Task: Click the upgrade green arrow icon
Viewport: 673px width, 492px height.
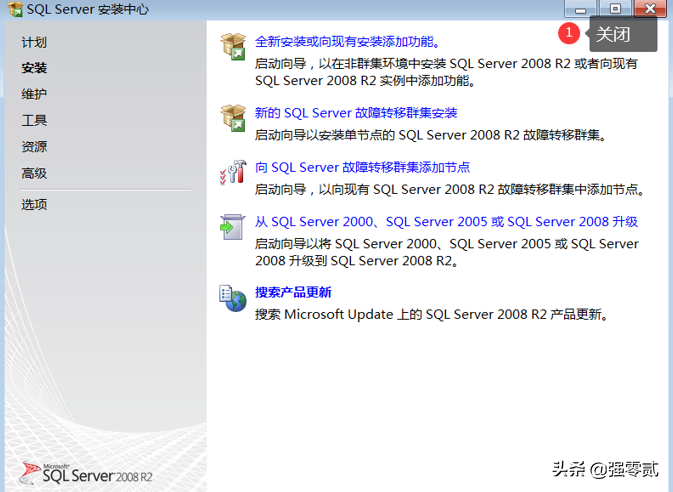Action: tap(232, 227)
